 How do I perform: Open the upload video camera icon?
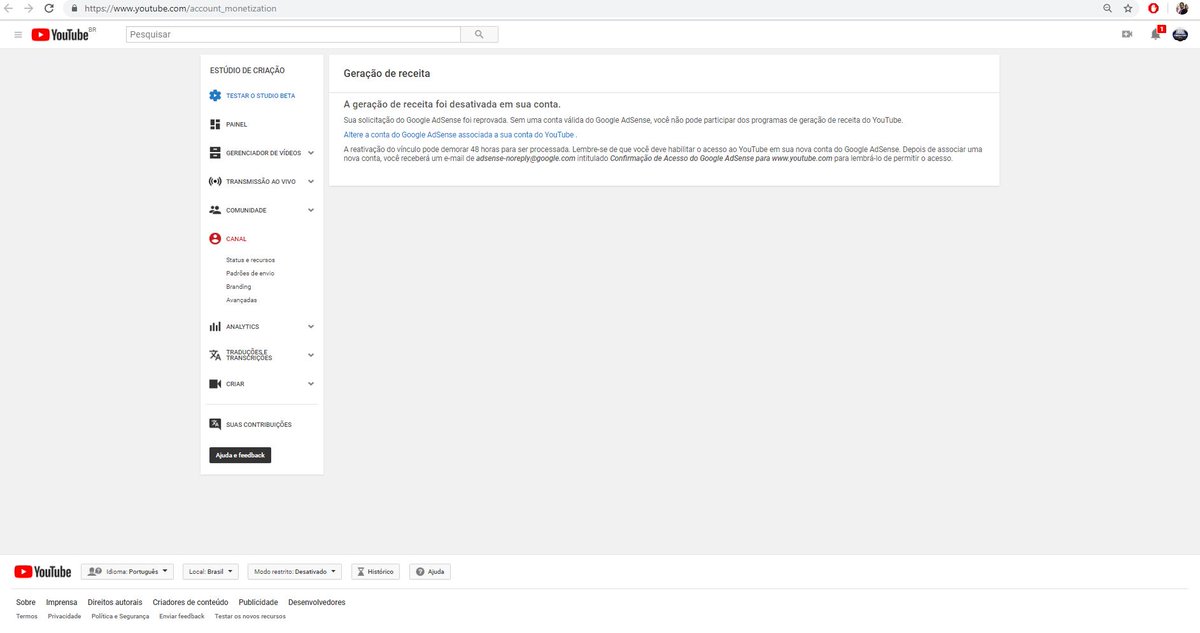(1127, 34)
